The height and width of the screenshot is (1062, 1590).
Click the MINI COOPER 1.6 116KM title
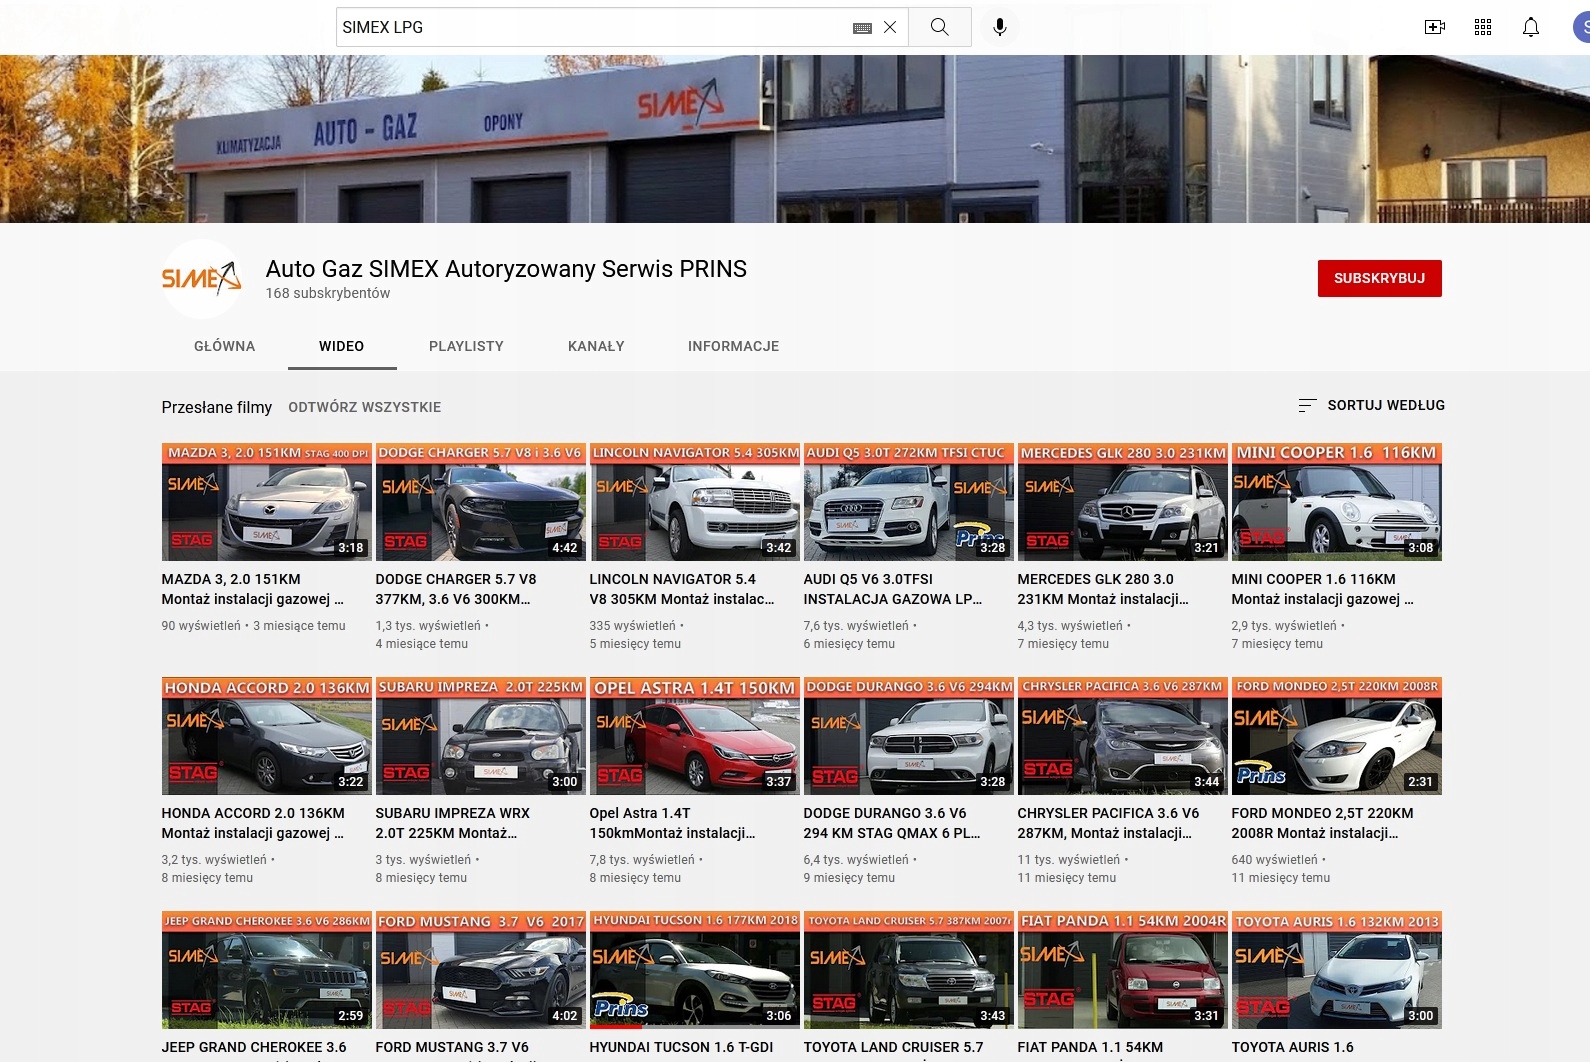tap(1323, 589)
